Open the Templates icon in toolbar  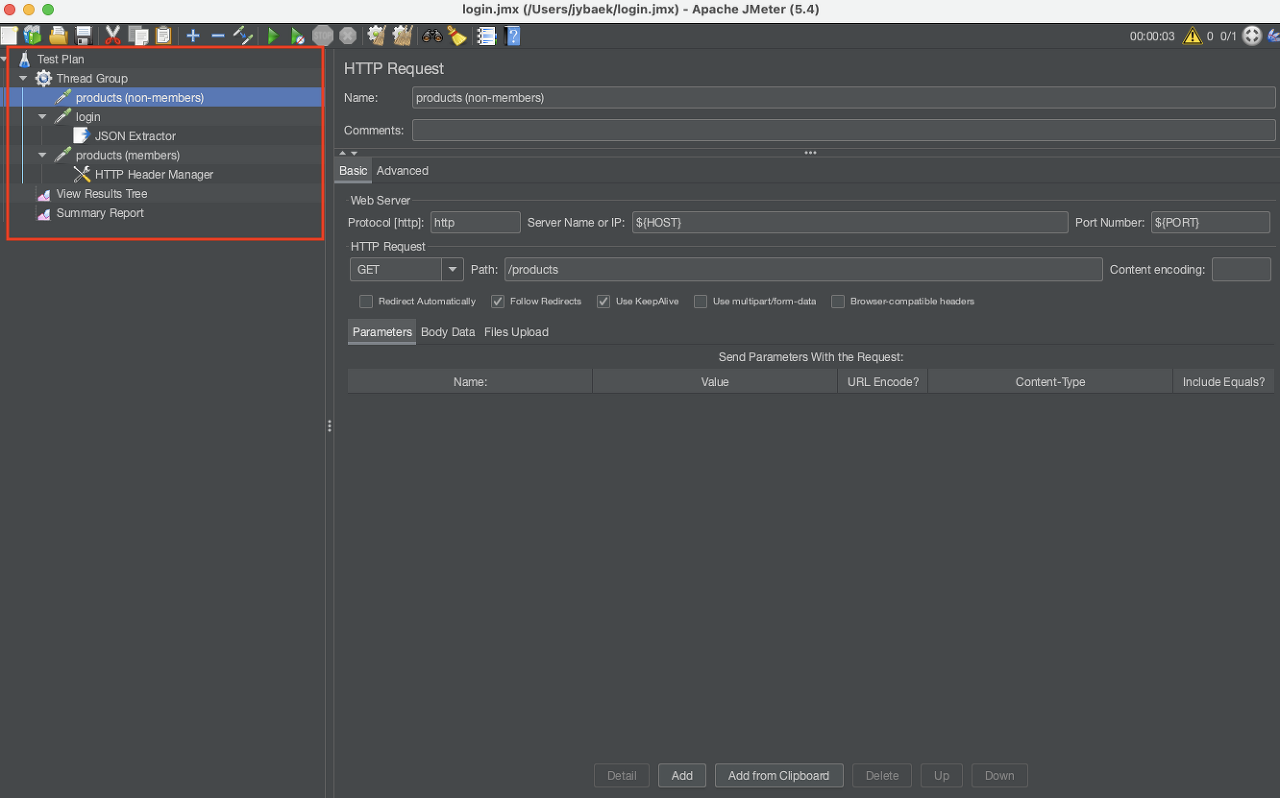(x=32, y=36)
